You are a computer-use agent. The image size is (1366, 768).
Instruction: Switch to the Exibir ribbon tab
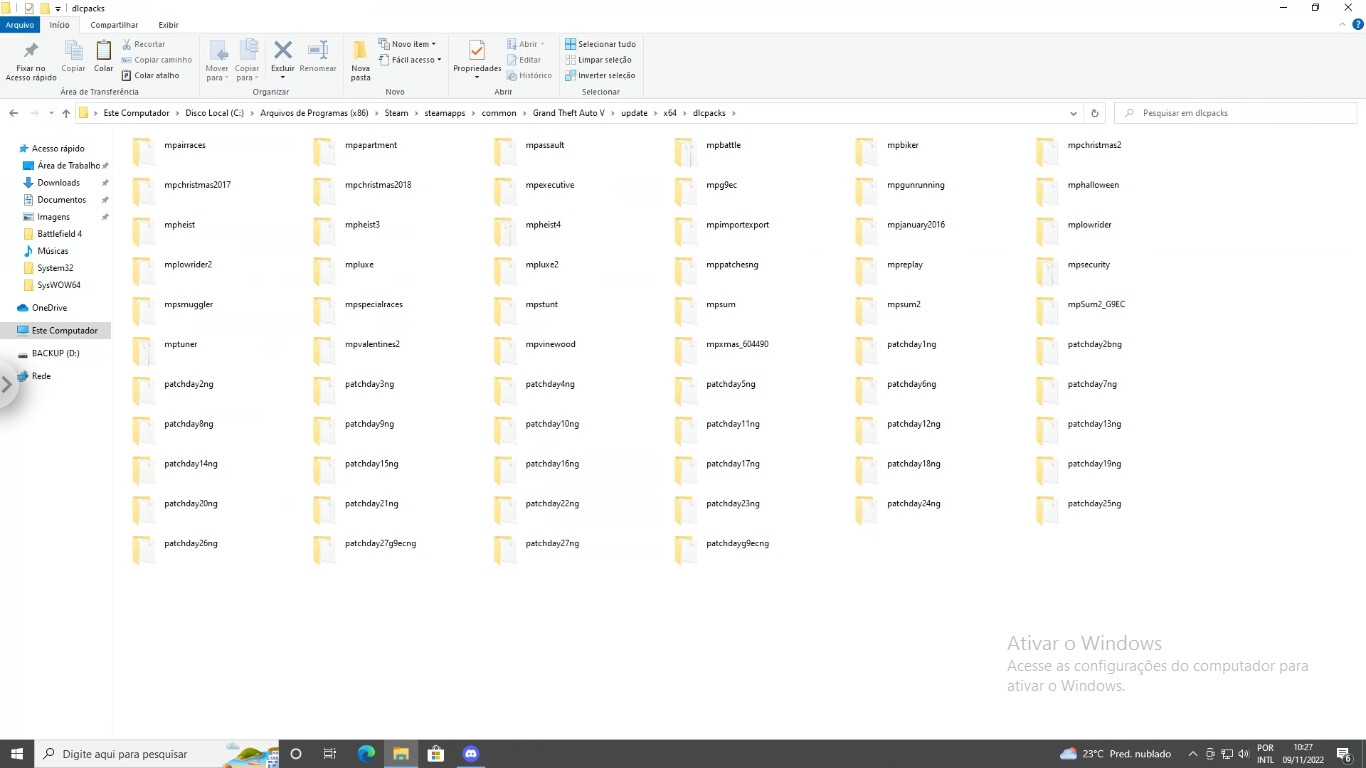[x=168, y=25]
